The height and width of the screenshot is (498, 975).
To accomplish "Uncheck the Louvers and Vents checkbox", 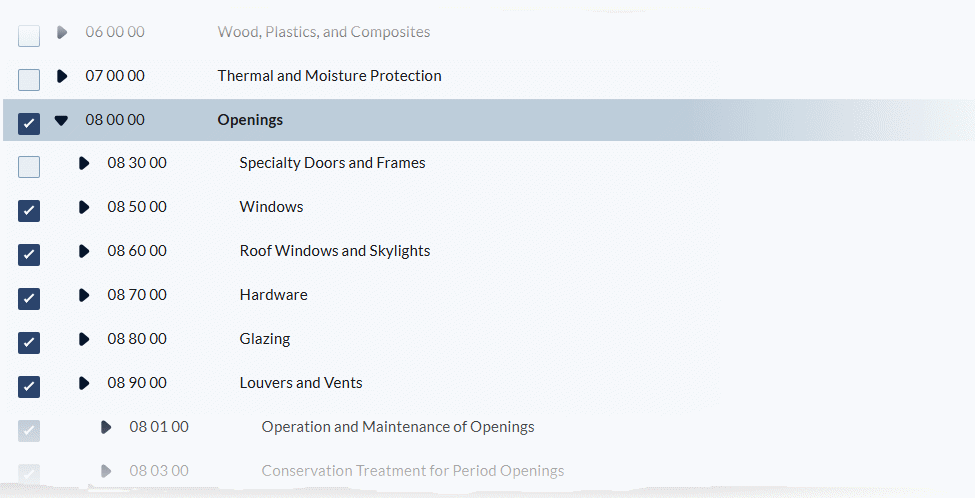I will pos(29,387).
